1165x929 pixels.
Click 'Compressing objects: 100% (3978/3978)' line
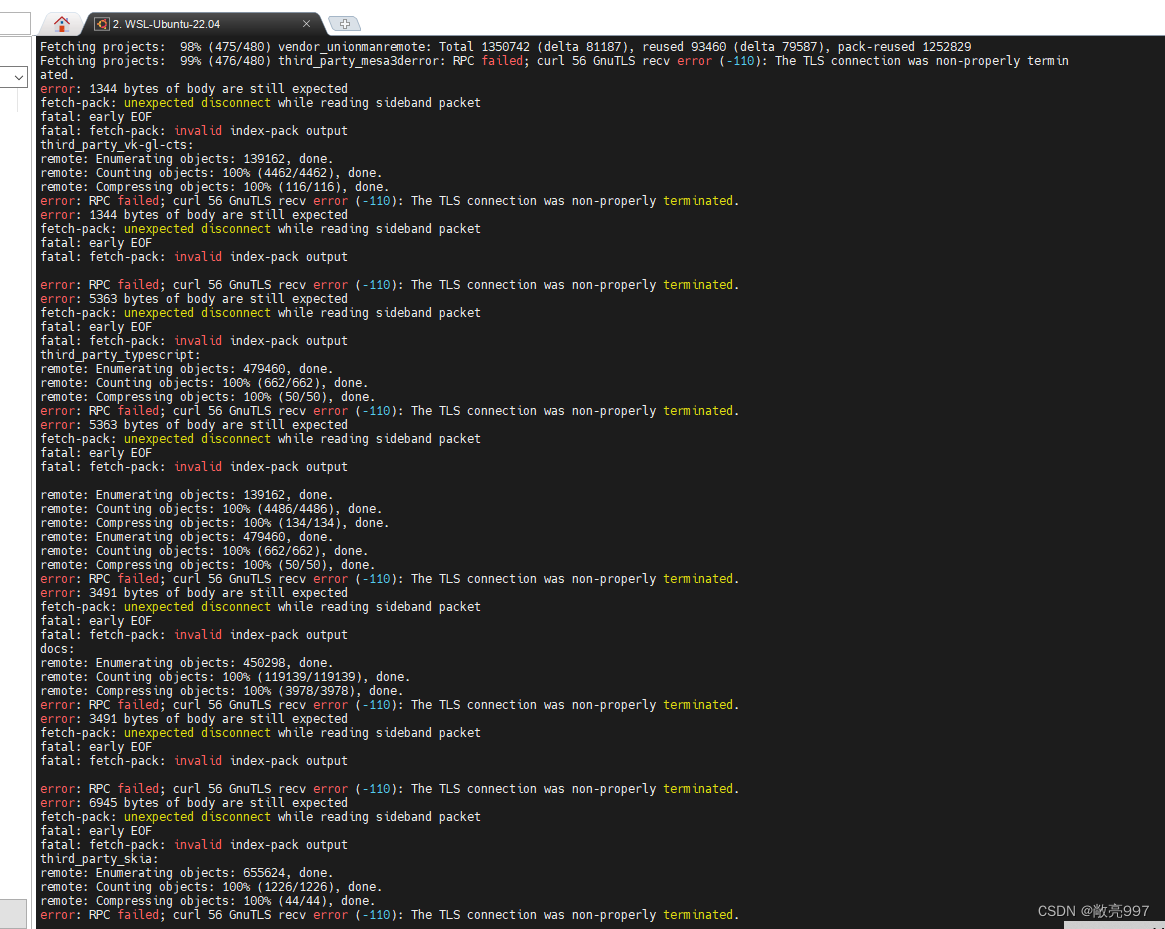click(221, 691)
